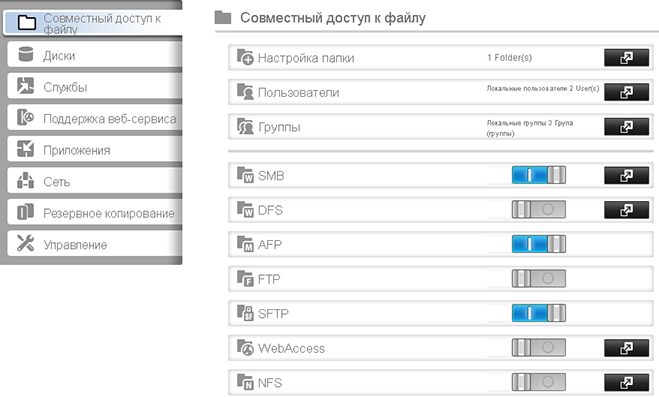659x397 pixels.
Task: Open the Поддержка веб-сервиса section
Action: [95, 118]
